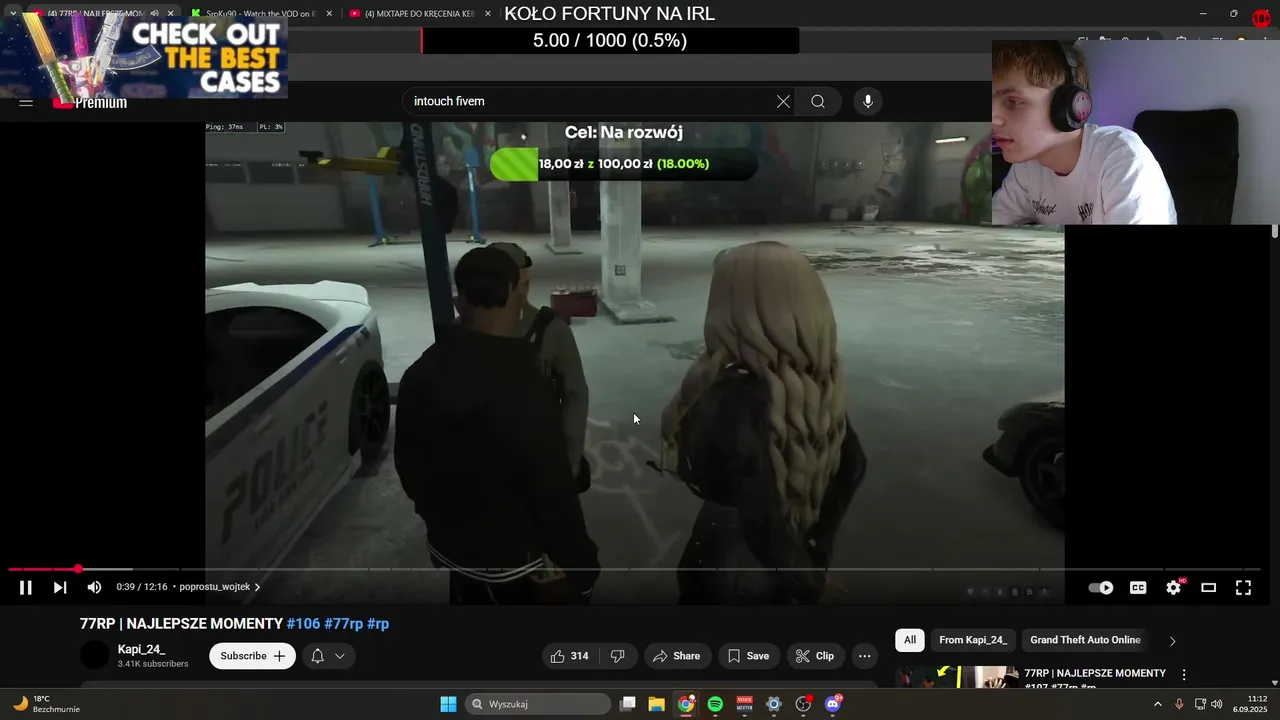The height and width of the screenshot is (720, 1280).
Task: Show hidden system tray icons
Action: pos(1158,704)
